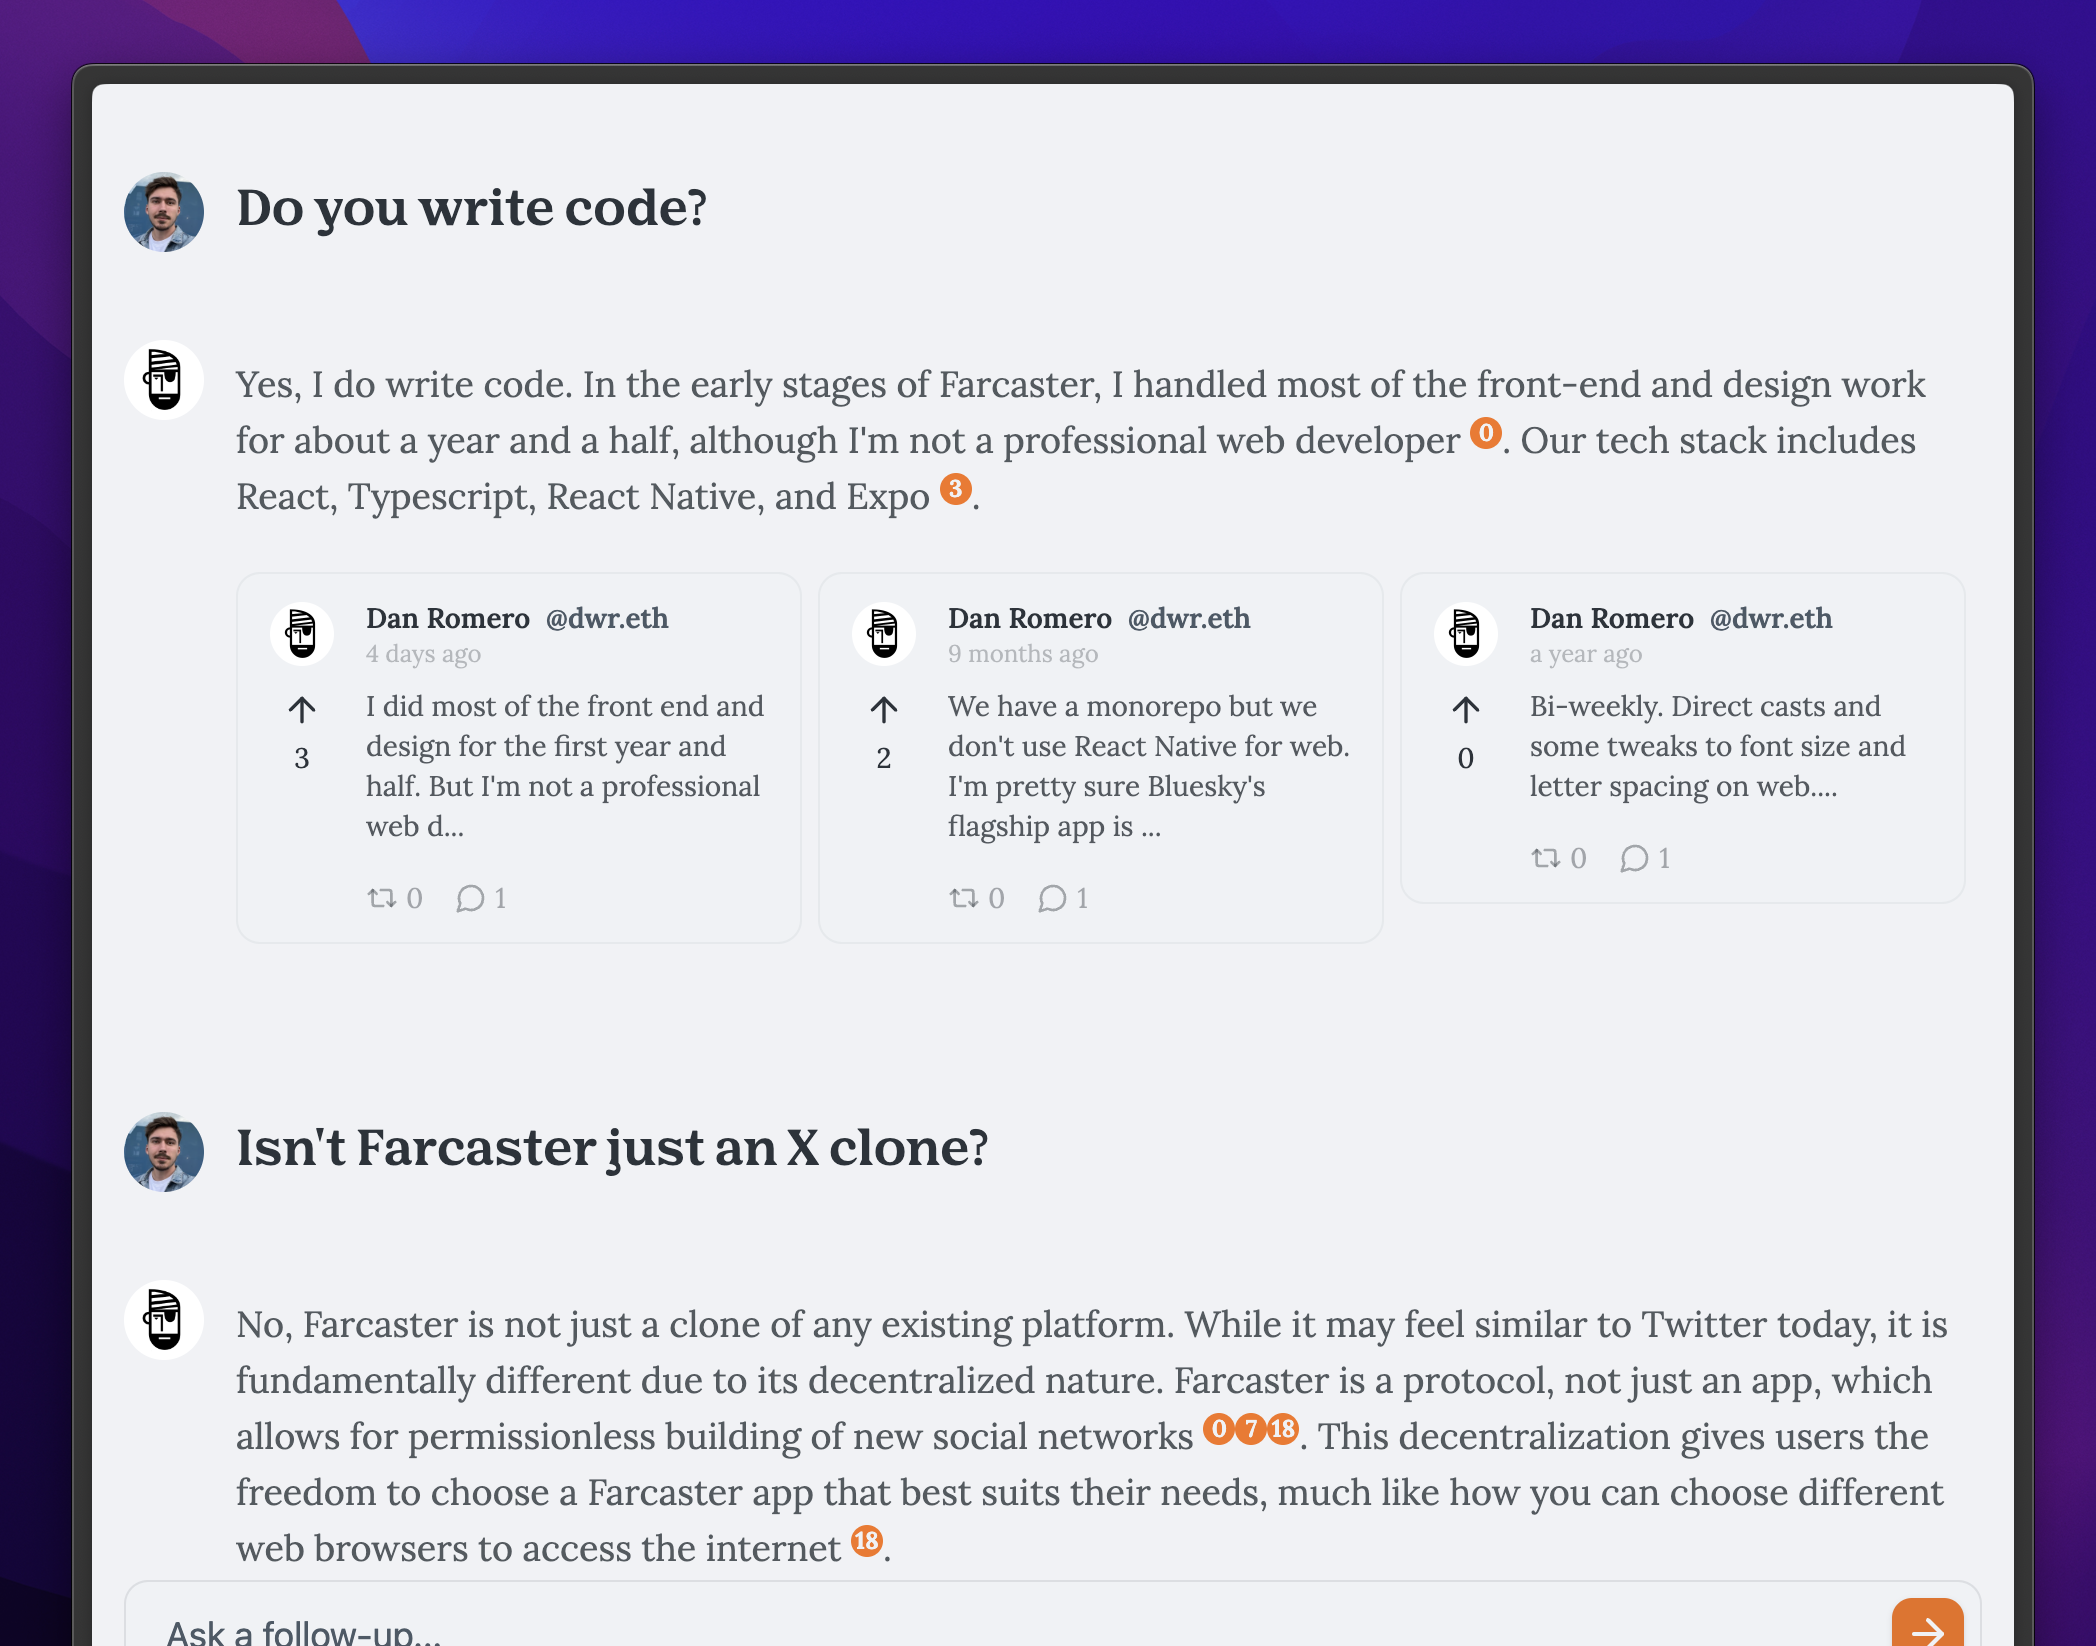Open replies on the Bi-weekly cast

point(1634,858)
